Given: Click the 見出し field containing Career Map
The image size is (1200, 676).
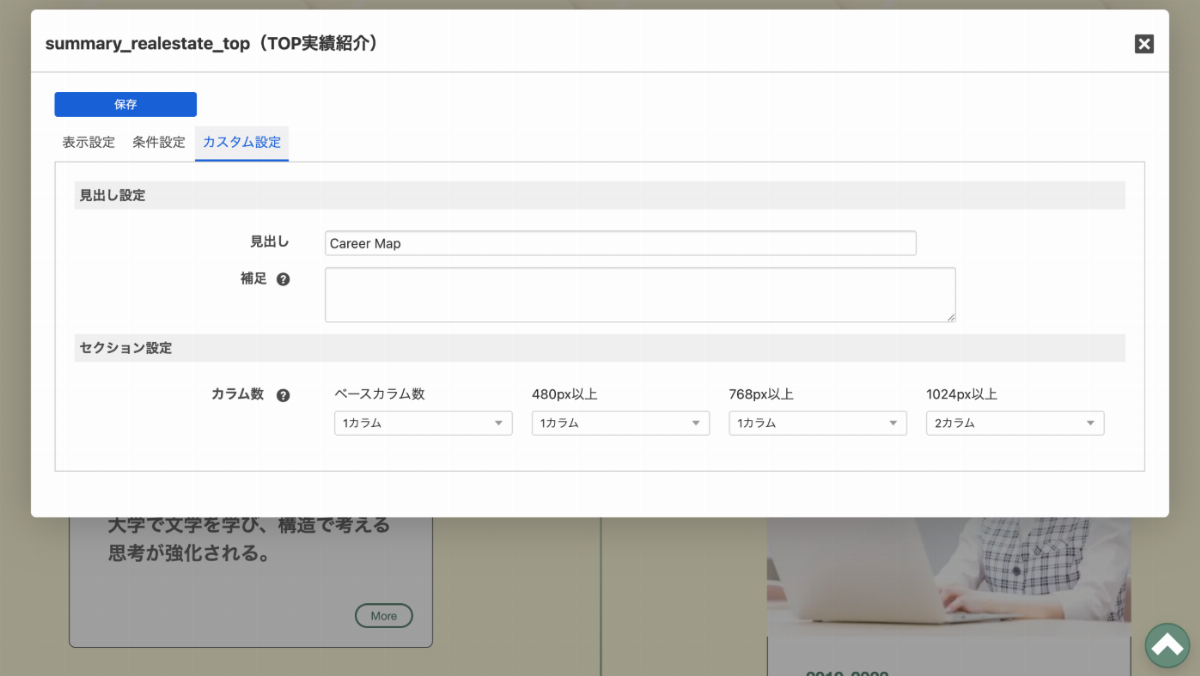Looking at the screenshot, I should click(620, 243).
